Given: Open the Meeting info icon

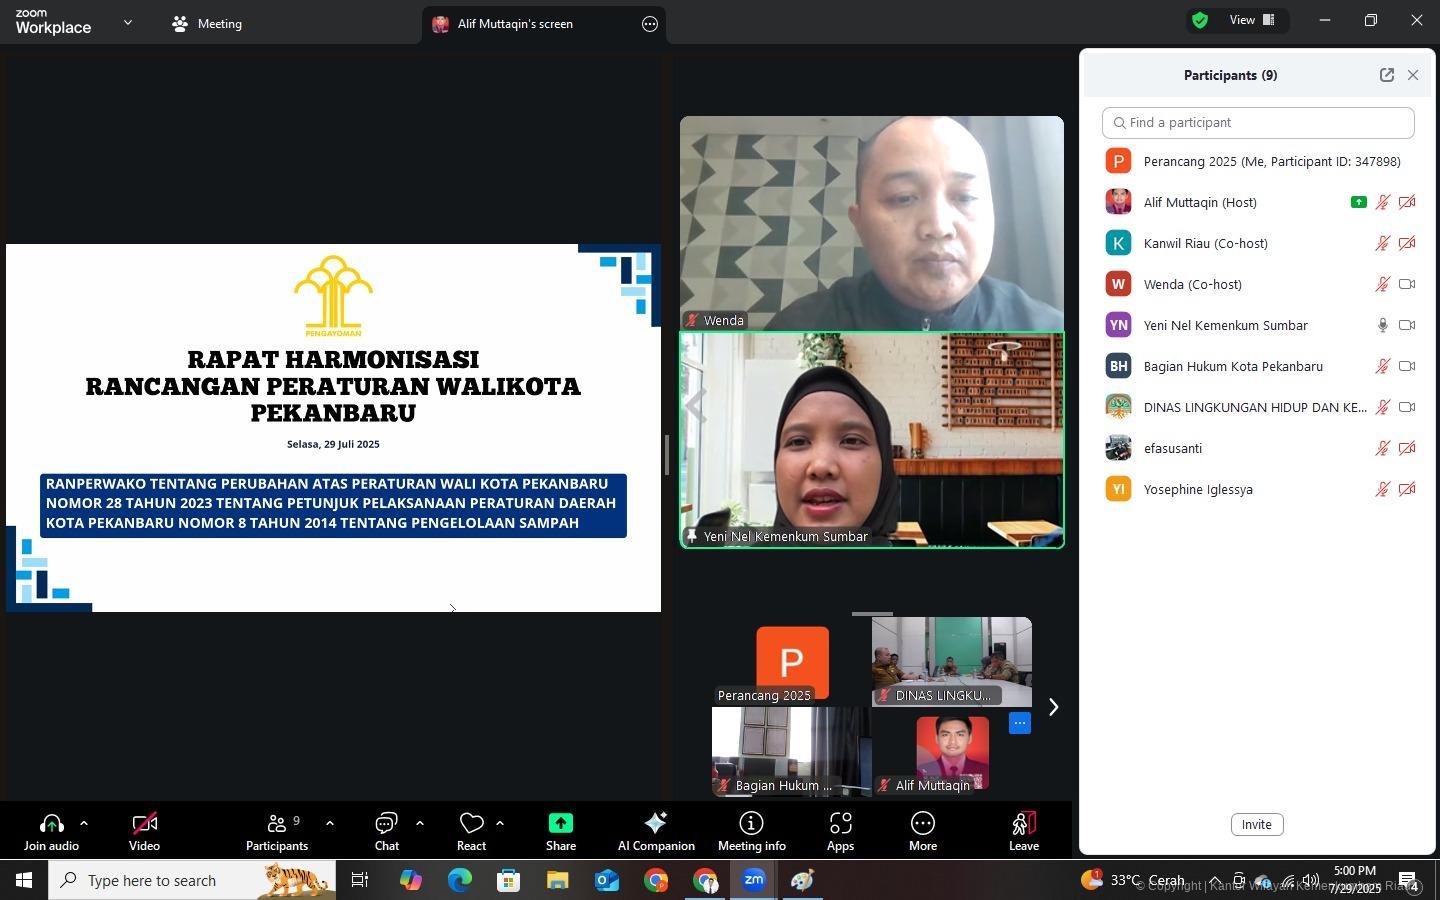Looking at the screenshot, I should click(x=751, y=831).
